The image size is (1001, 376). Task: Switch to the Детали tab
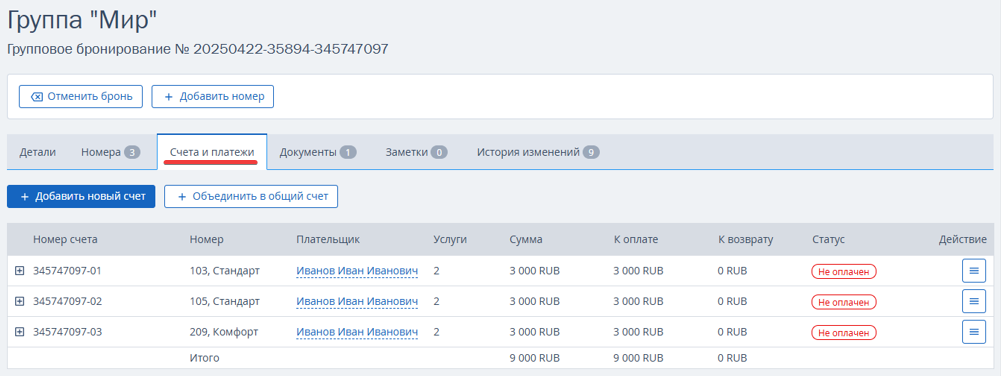pos(38,152)
